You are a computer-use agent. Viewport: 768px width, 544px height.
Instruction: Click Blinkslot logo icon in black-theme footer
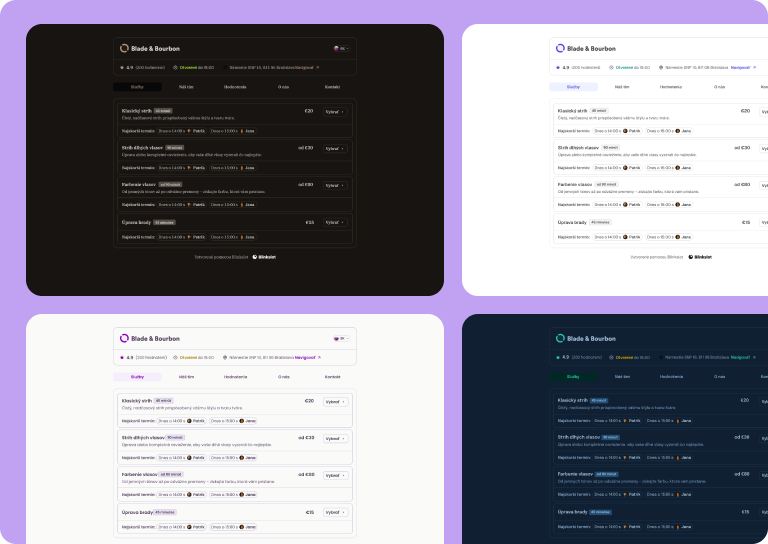tap(256, 256)
